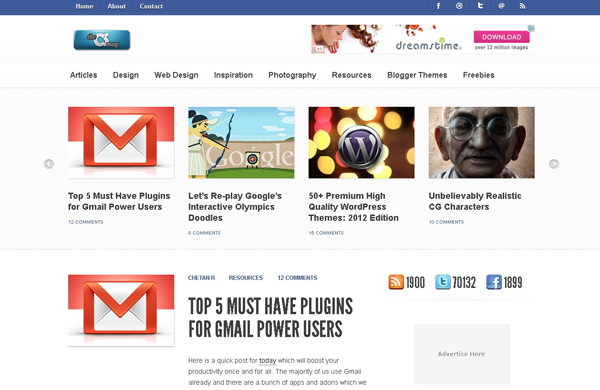Advance carousel with right arrow
The height and width of the screenshot is (390, 600).
point(554,164)
